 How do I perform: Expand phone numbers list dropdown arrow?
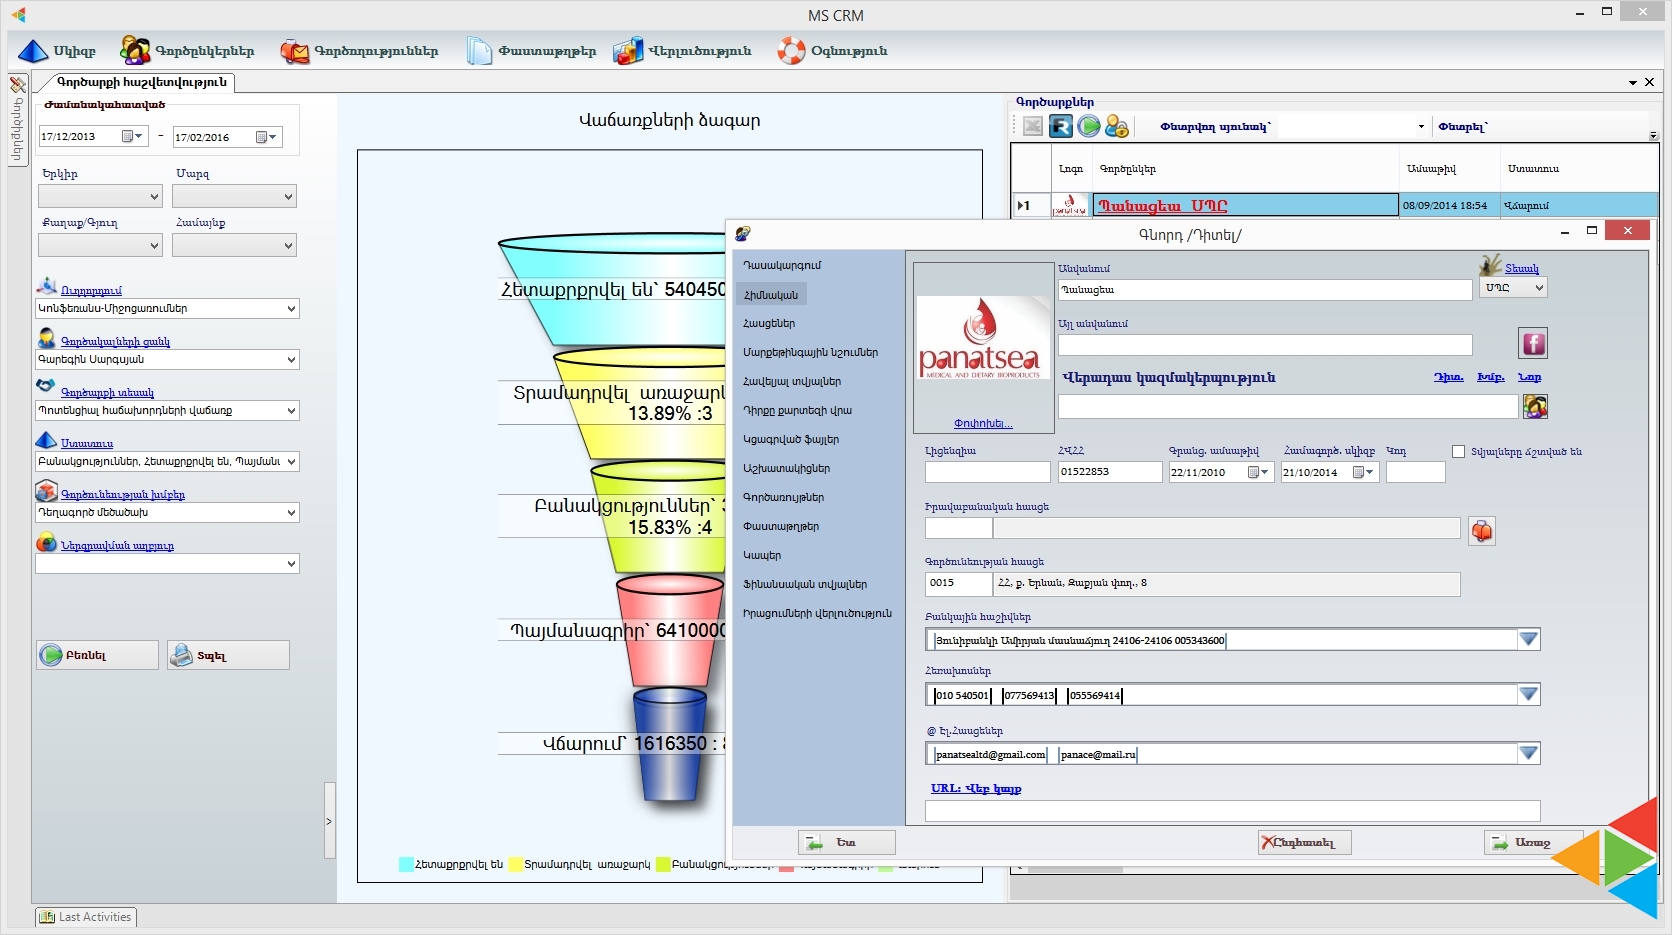click(1528, 694)
